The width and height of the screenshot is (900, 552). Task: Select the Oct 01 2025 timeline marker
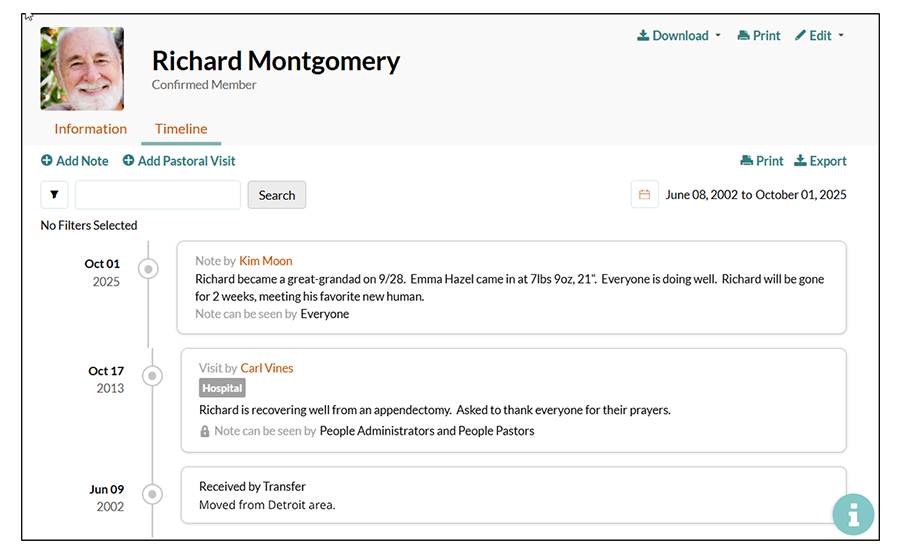(149, 269)
